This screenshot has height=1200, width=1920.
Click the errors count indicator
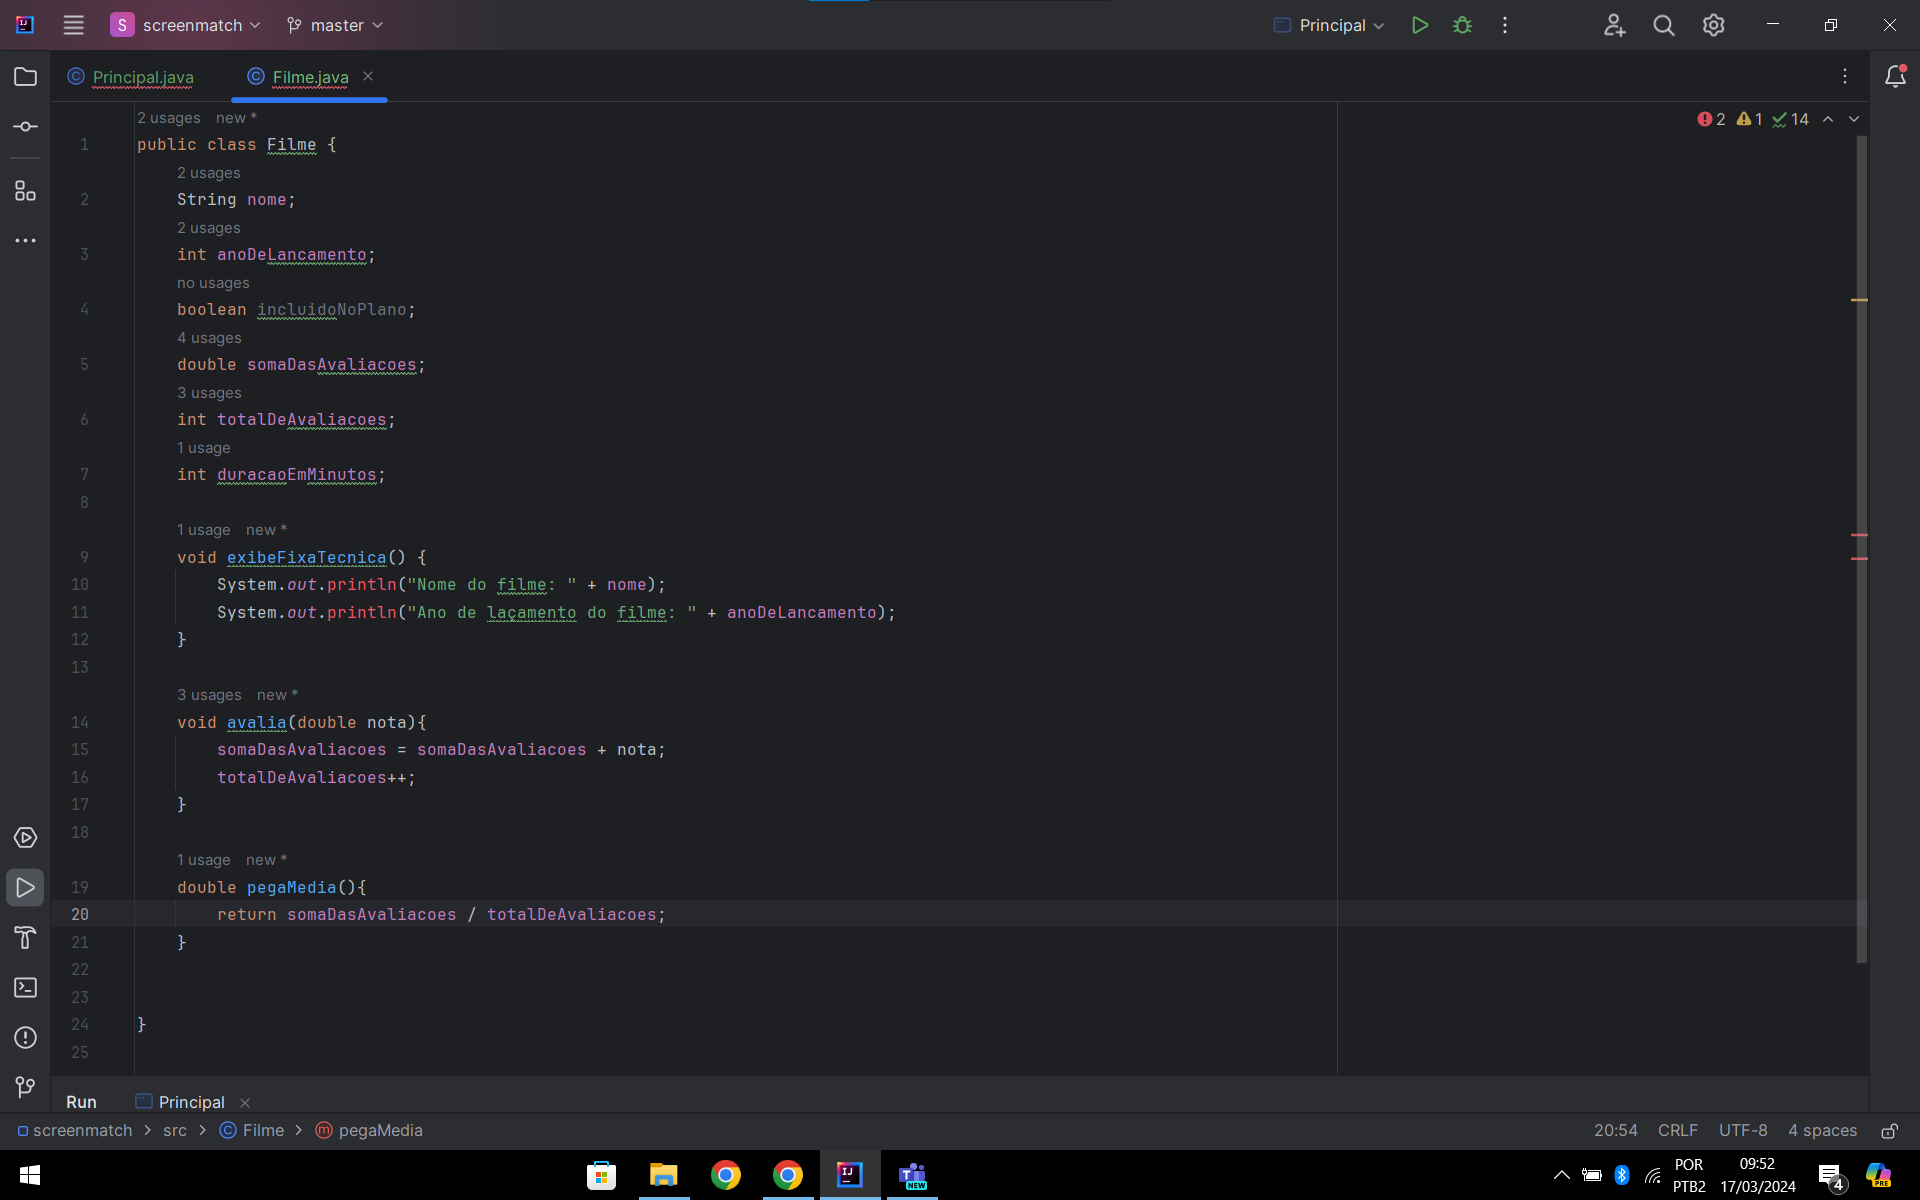click(x=1711, y=119)
